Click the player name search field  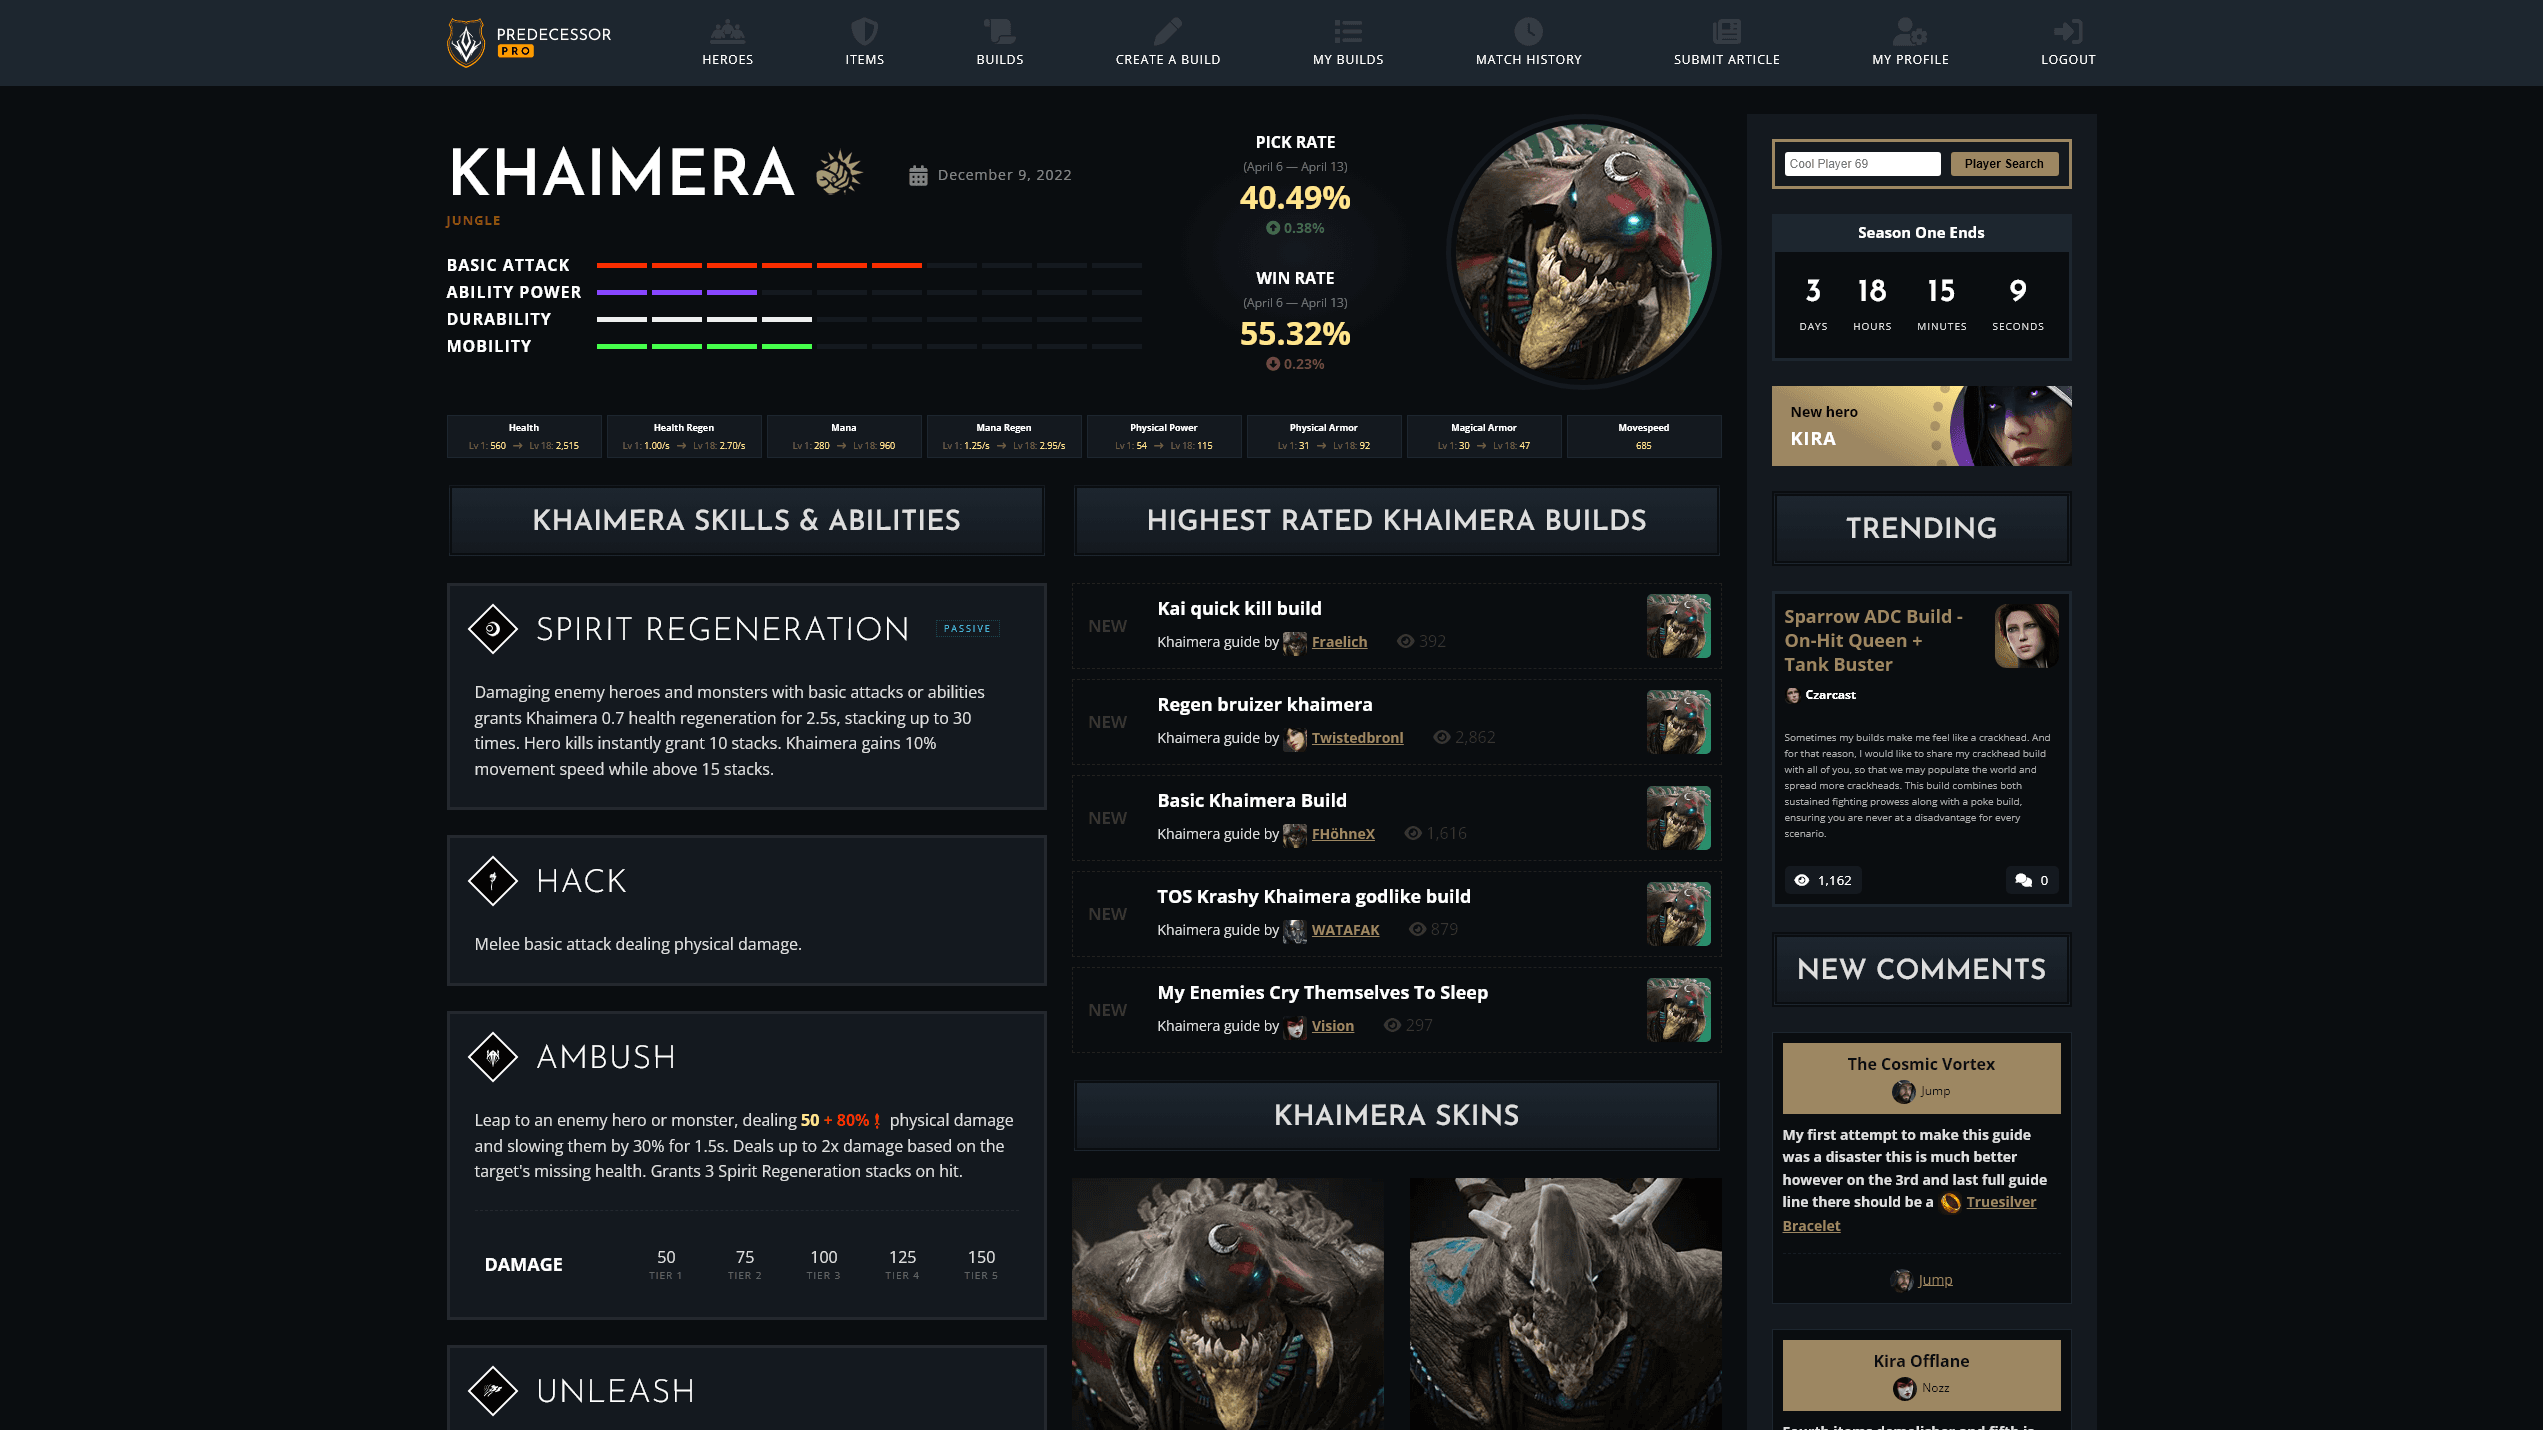[x=1862, y=164]
